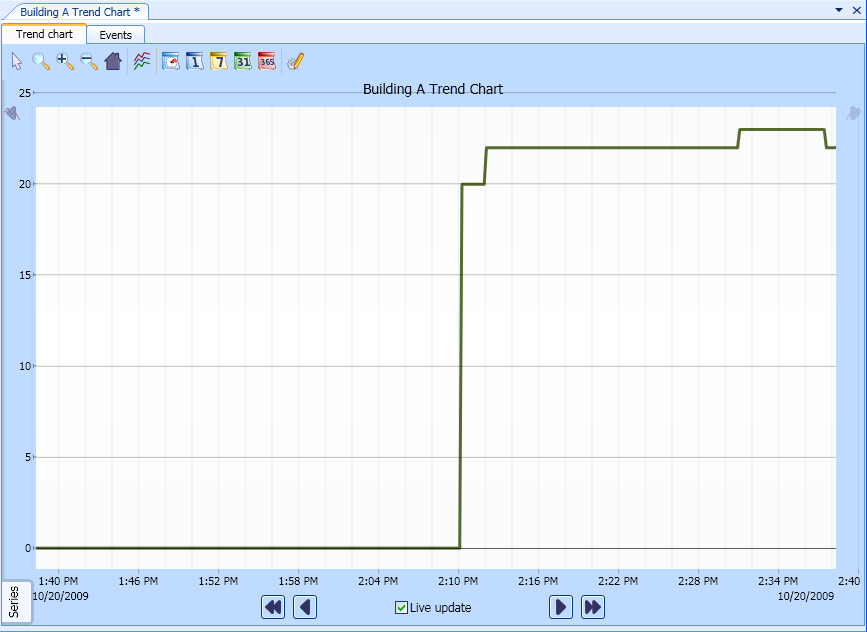Screen dimensions: 867x632
Task: Show the last hour using the clock calendar icon
Action: 171,61
